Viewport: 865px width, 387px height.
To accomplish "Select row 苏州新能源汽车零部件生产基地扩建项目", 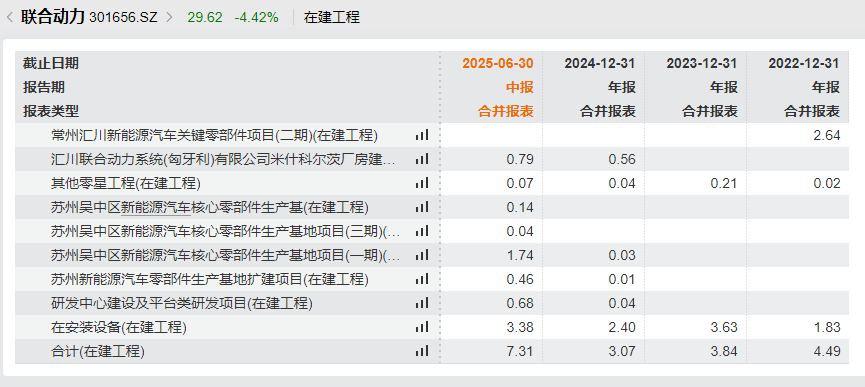I will pos(431,279).
